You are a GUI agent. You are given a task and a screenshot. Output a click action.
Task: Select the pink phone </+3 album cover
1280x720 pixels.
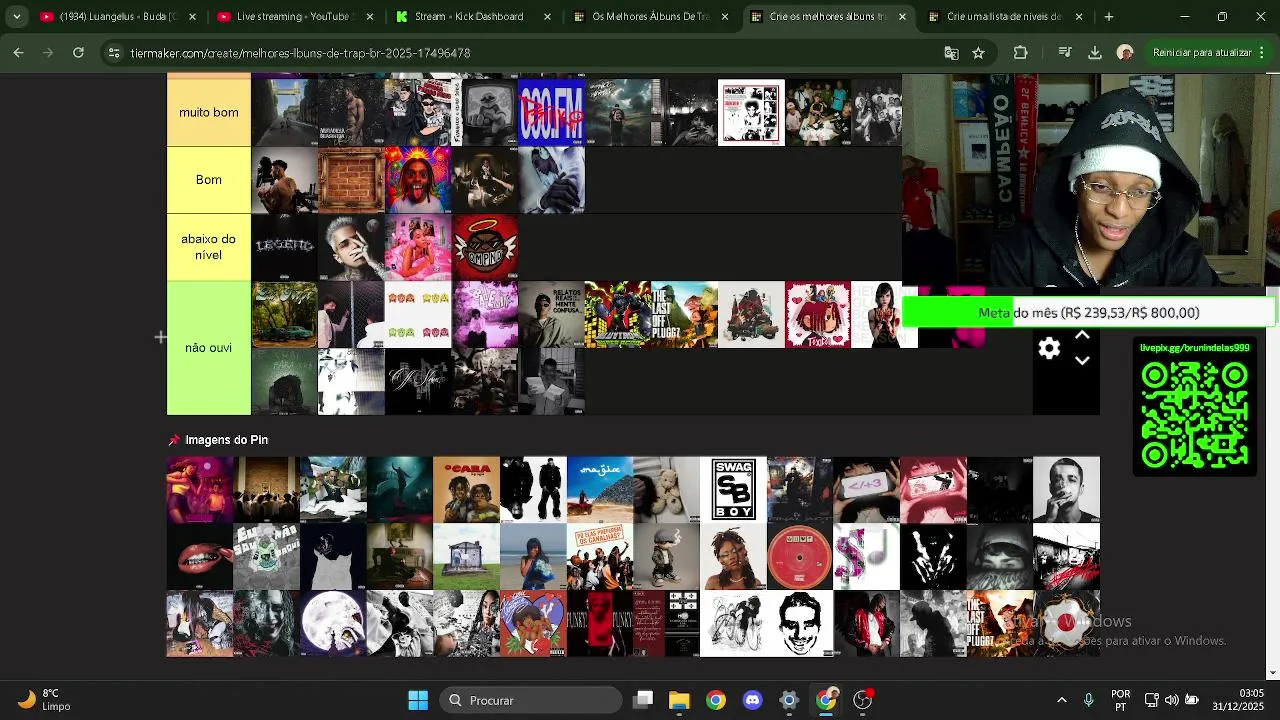(866, 490)
